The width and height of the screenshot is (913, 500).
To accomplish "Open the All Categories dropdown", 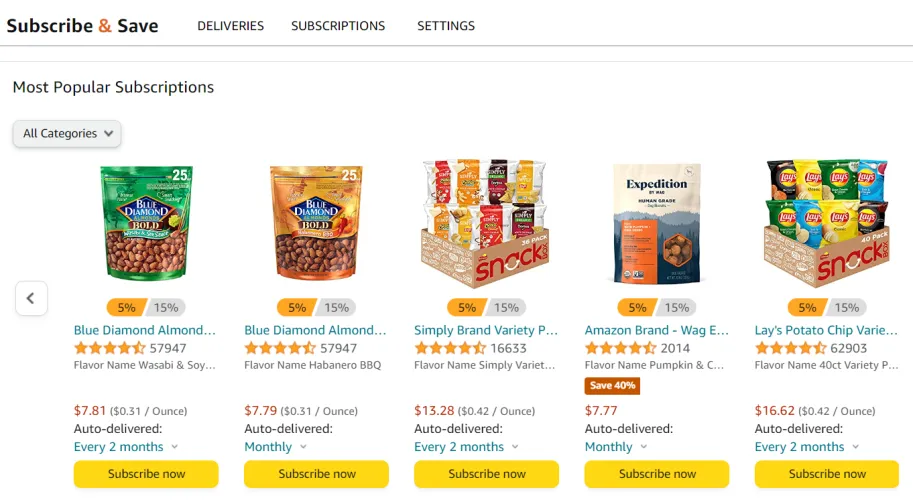I will pos(67,133).
